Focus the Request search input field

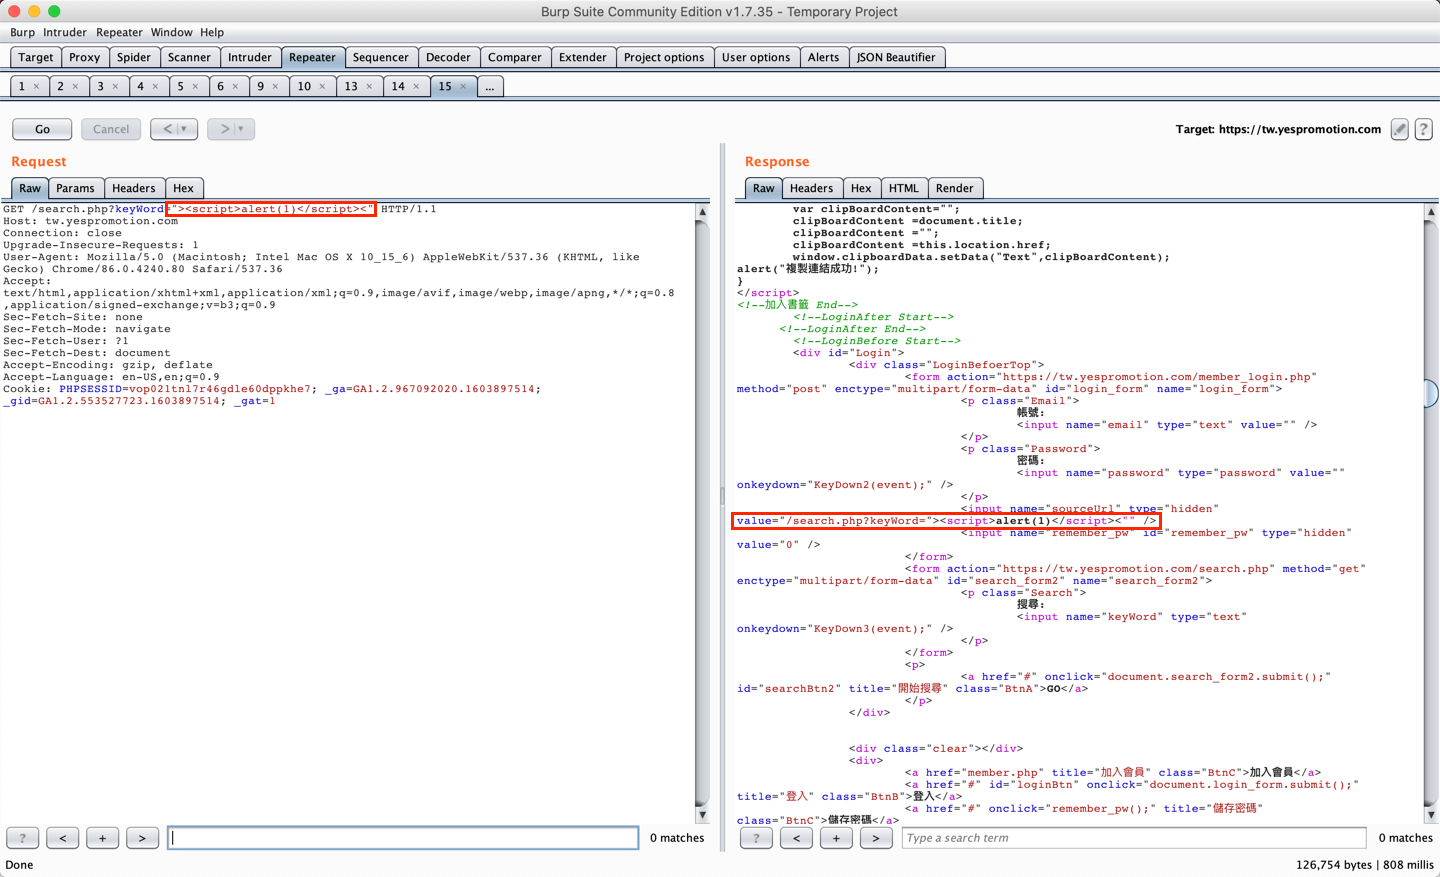point(403,838)
